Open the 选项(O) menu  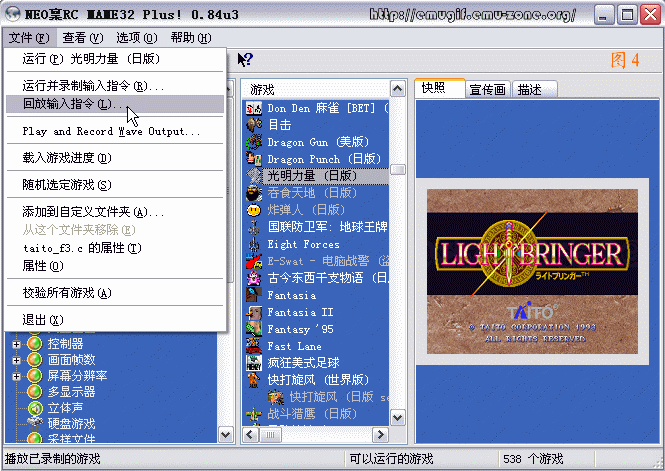tap(137, 38)
